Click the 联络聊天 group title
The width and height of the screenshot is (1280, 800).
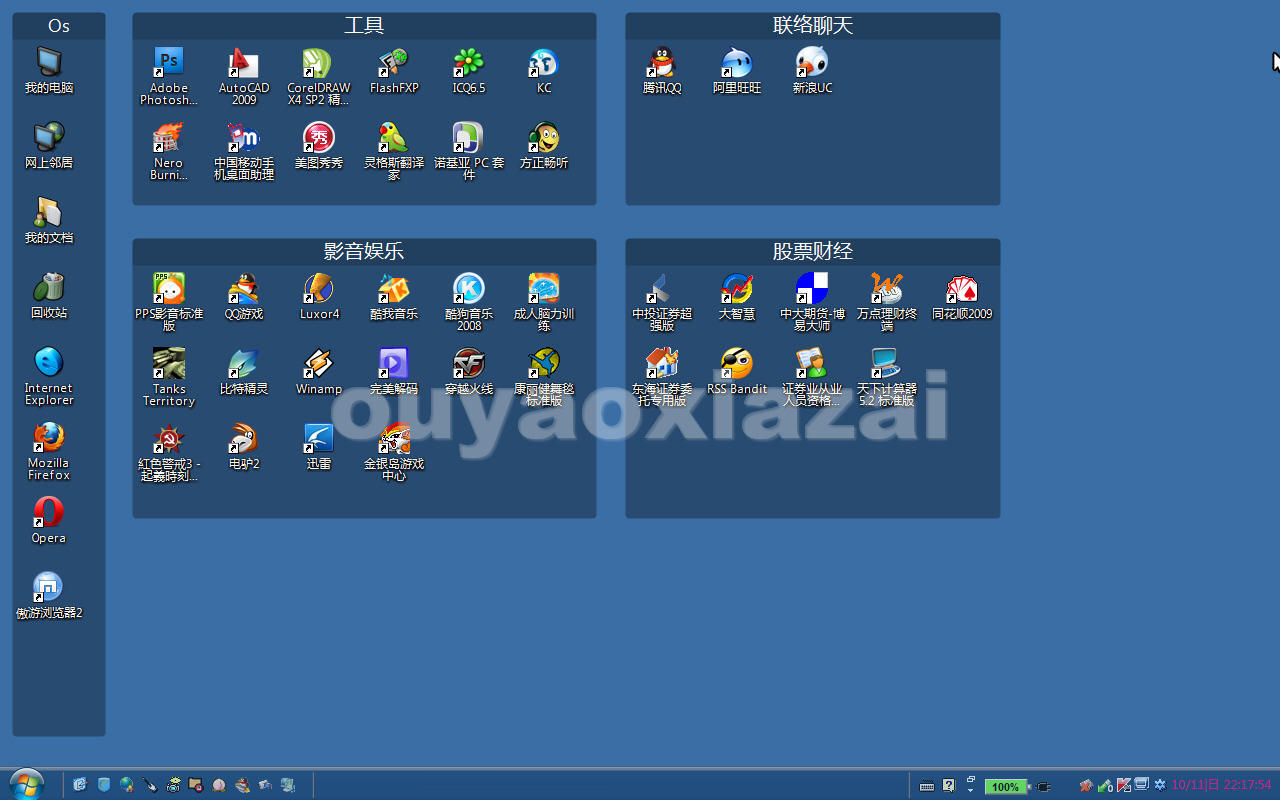point(813,26)
